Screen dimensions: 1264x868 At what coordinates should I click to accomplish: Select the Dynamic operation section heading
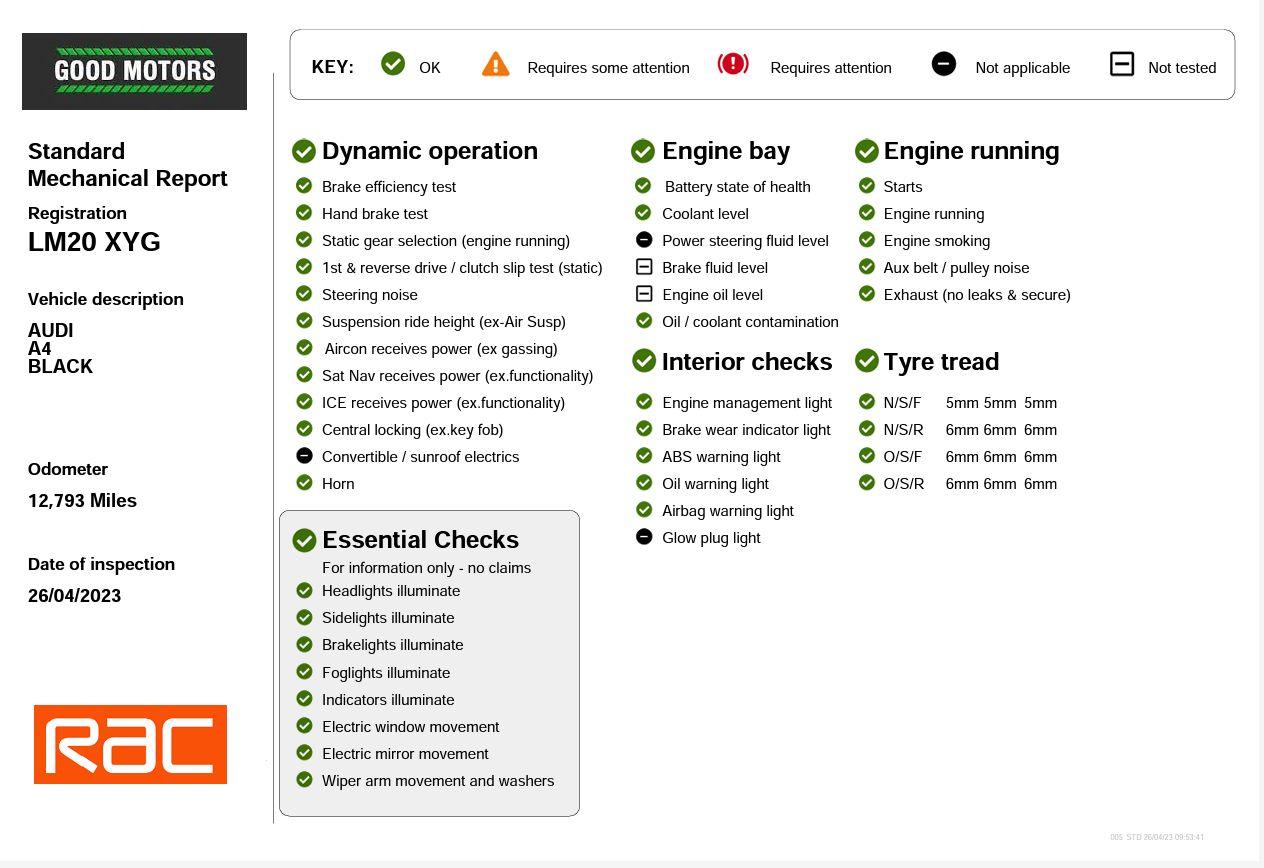coord(429,151)
